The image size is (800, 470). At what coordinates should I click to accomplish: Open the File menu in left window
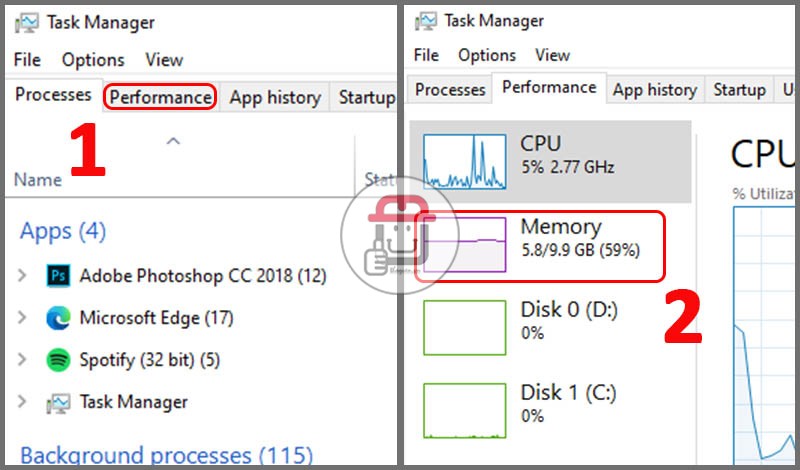click(27, 60)
